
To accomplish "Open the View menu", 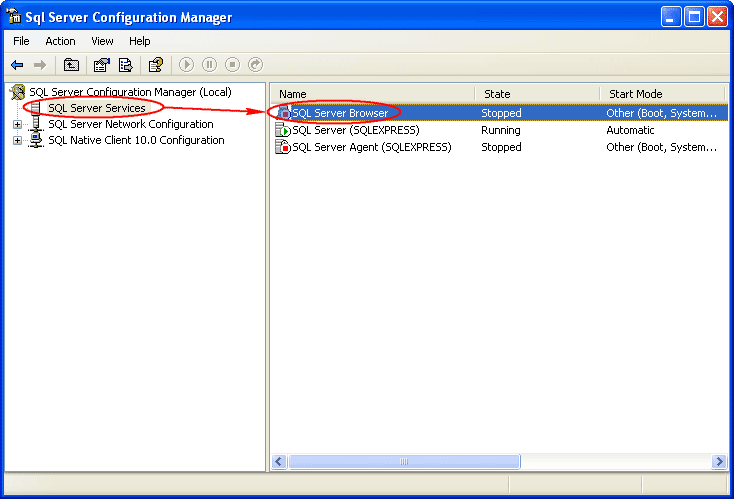I will tap(102, 41).
